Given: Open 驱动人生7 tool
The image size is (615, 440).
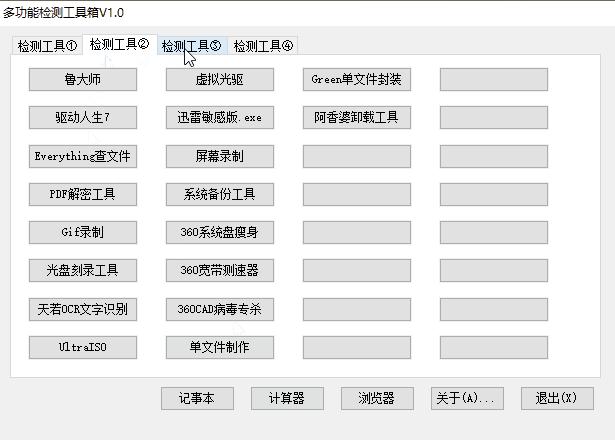Looking at the screenshot, I should pyautogui.click(x=83, y=117).
